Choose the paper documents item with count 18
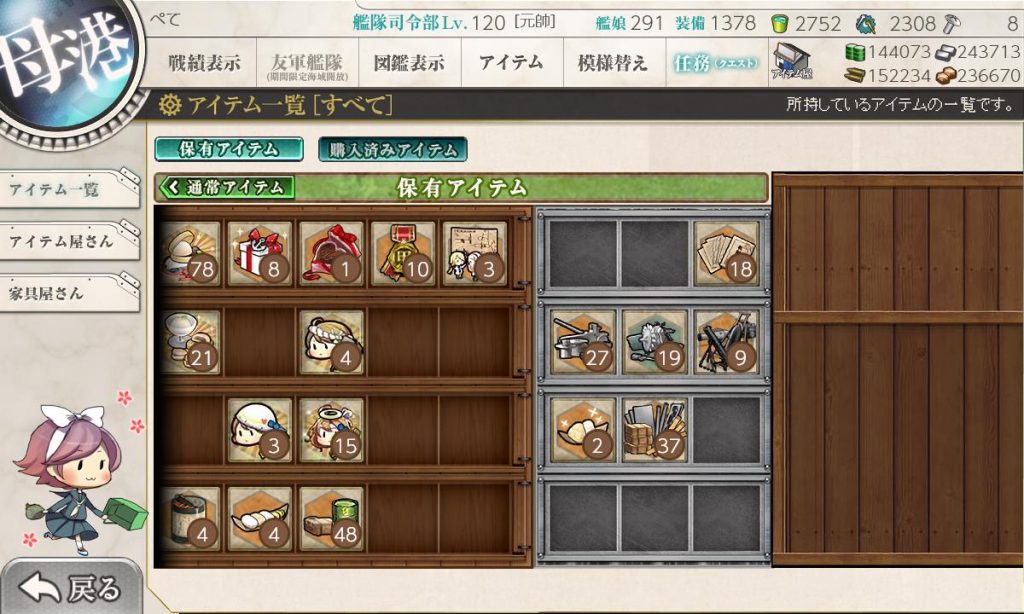Viewport: 1024px width, 614px height. click(x=726, y=254)
